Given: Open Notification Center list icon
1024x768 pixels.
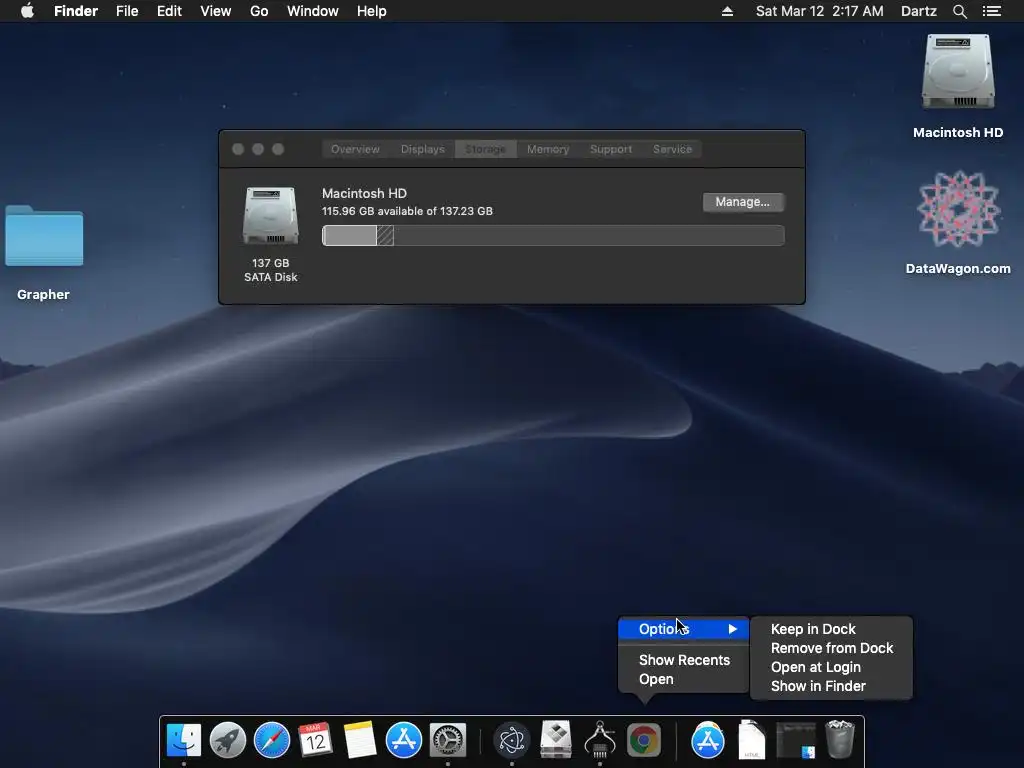Looking at the screenshot, I should (x=992, y=11).
